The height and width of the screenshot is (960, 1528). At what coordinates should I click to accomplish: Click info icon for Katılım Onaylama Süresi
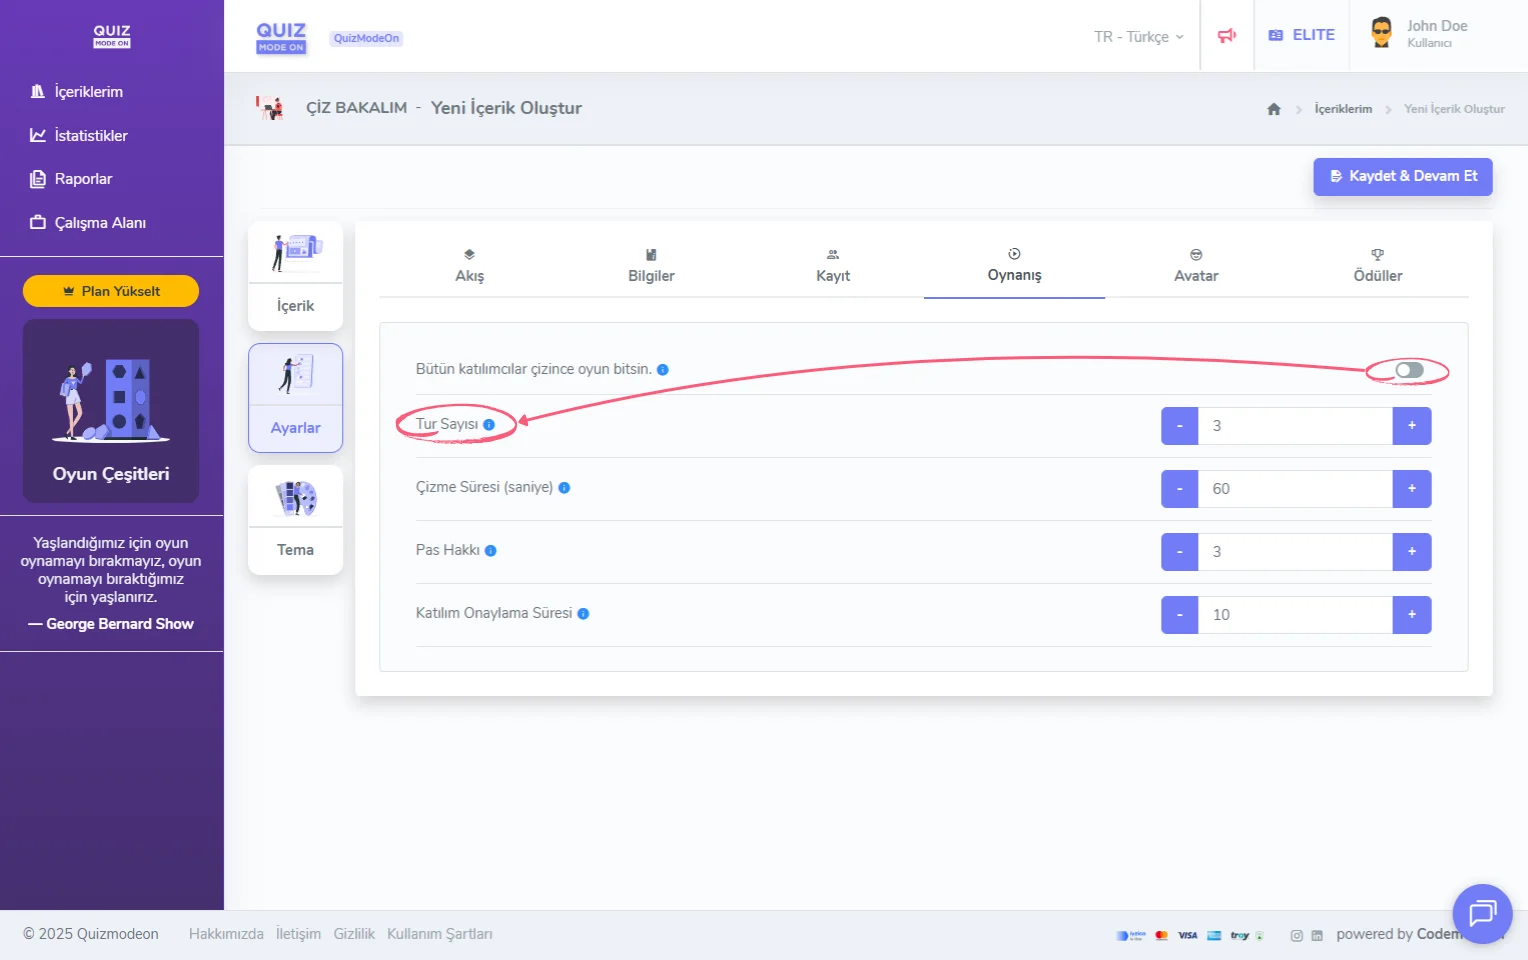tap(583, 614)
